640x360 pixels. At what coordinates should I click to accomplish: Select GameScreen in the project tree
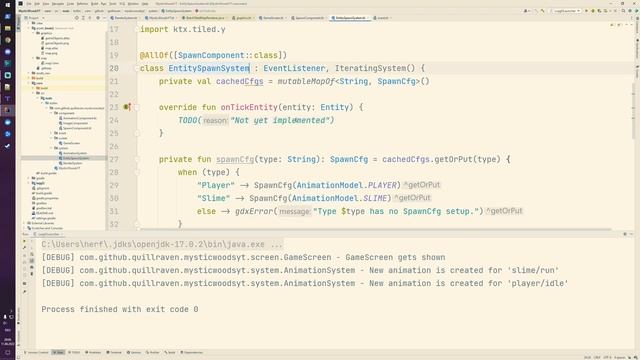71,143
